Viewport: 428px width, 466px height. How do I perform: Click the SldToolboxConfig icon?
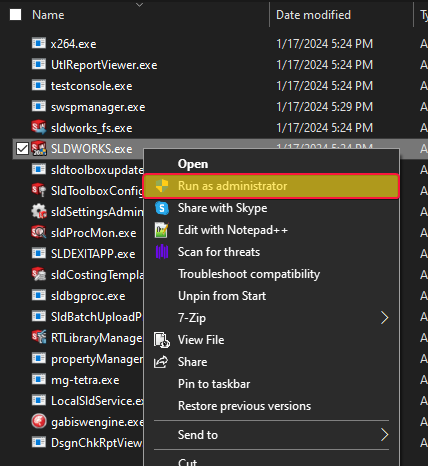coord(39,190)
